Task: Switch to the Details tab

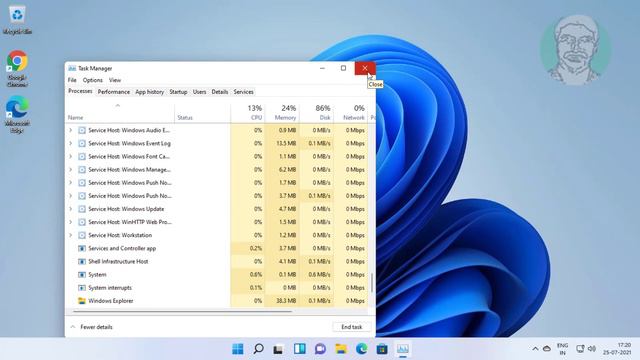Action: coord(220,92)
